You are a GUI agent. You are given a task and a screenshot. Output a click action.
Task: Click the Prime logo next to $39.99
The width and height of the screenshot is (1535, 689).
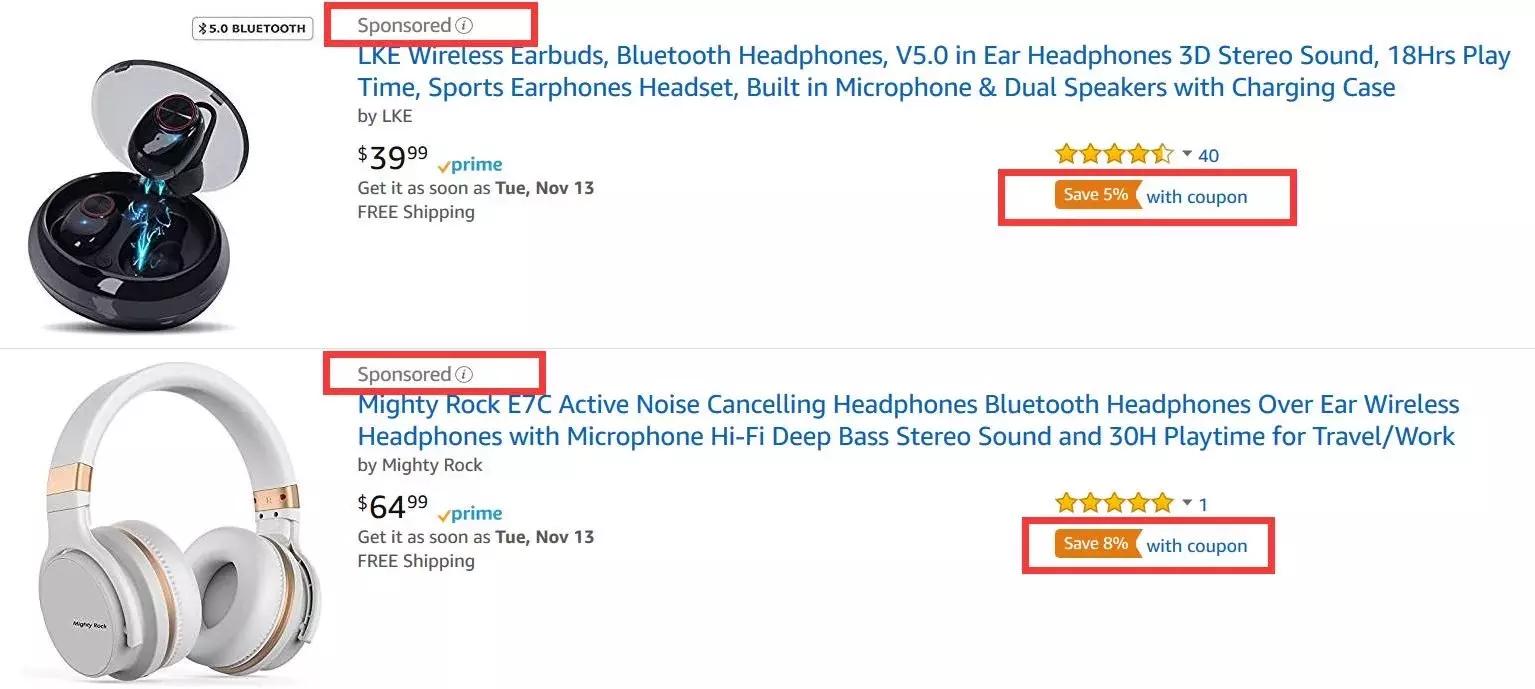470,165
